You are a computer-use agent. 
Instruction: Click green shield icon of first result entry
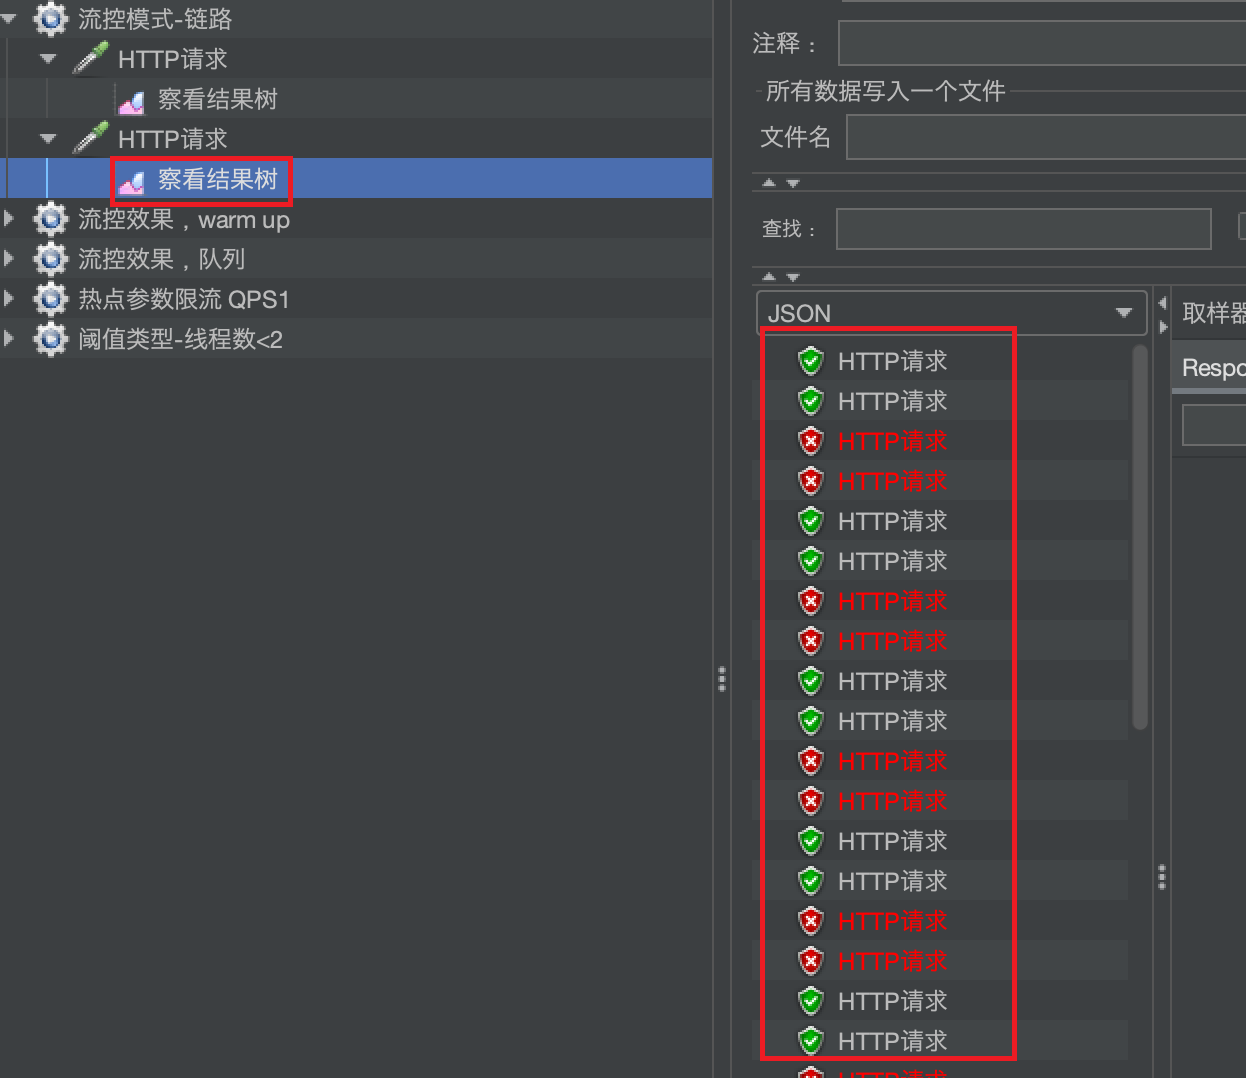pyautogui.click(x=810, y=361)
